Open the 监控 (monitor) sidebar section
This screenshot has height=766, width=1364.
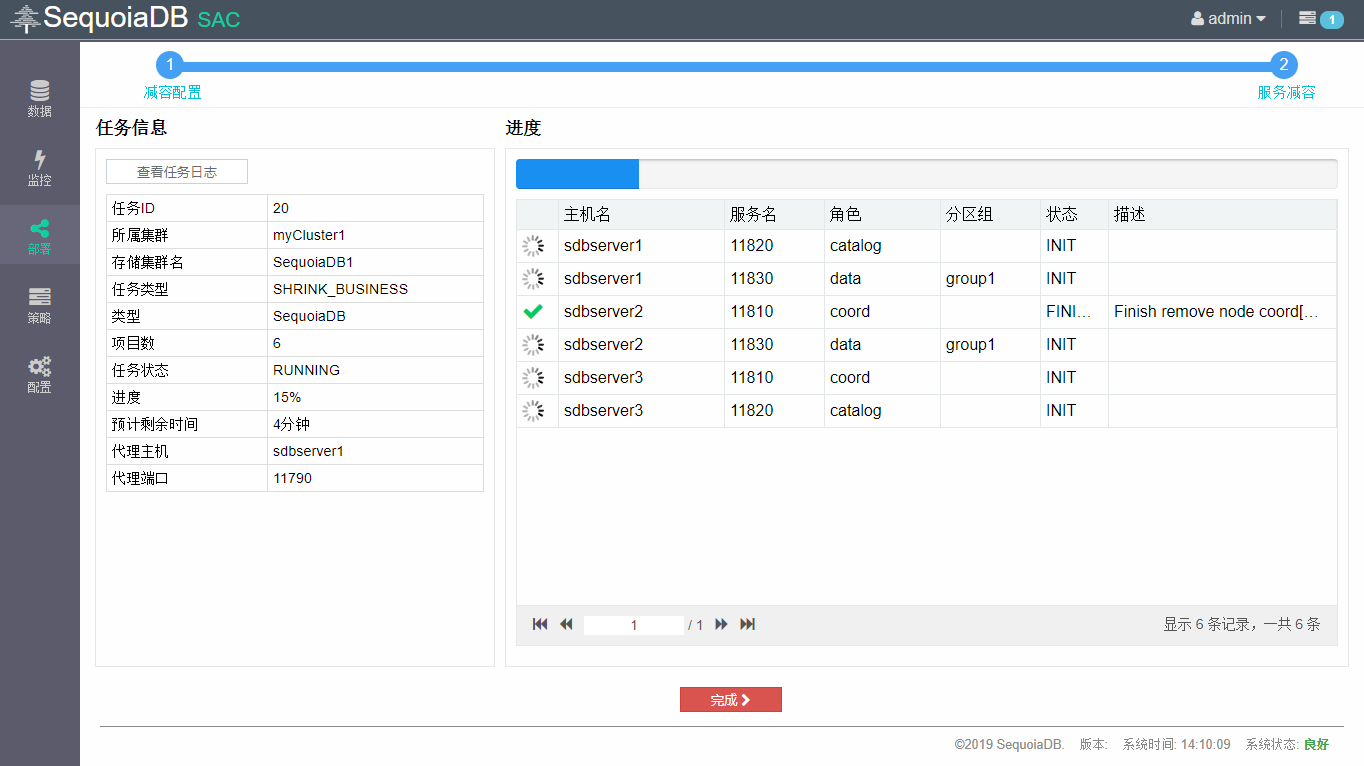(39, 168)
